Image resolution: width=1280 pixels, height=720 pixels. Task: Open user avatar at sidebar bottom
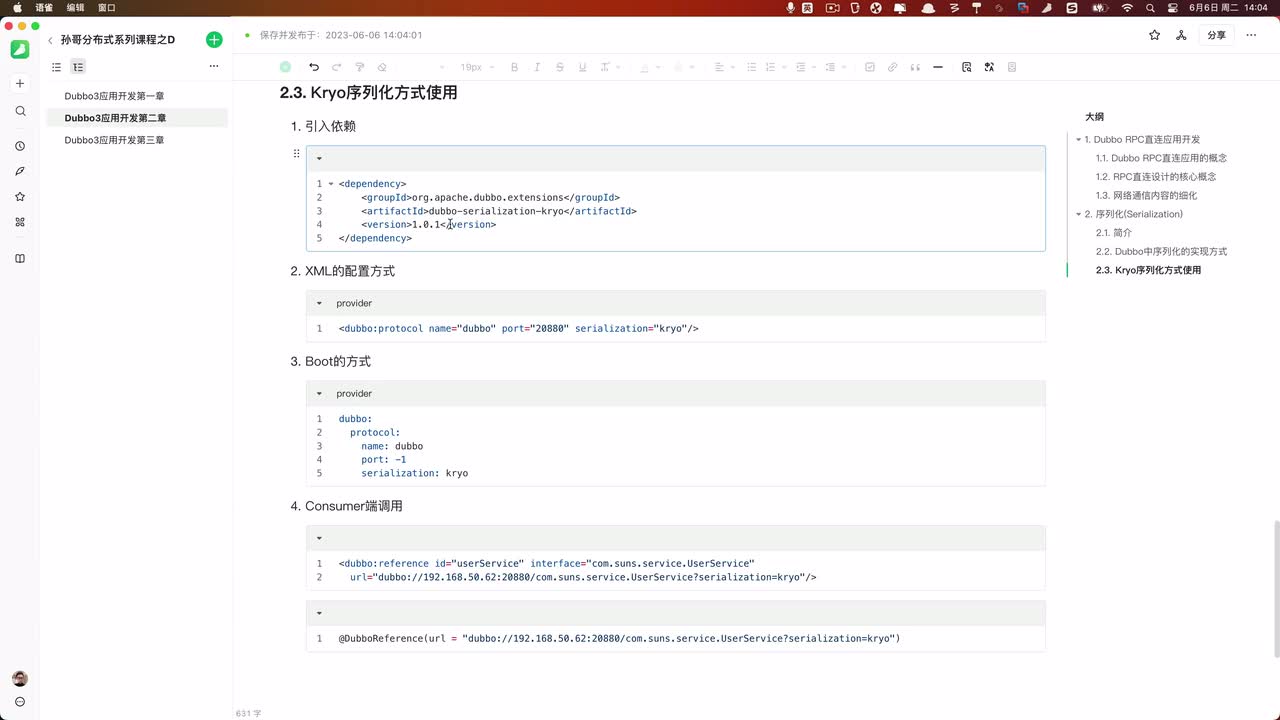20,679
